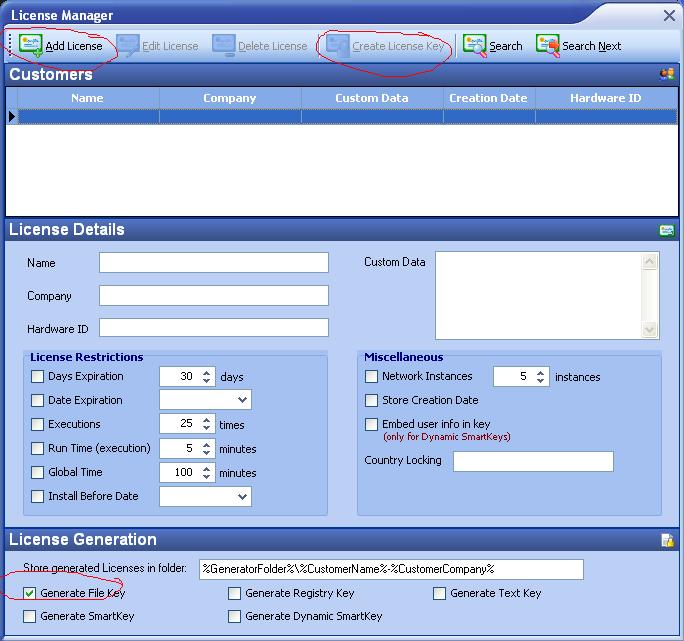Select the row indicator arrow in Customers grid
Image resolution: width=684 pixels, height=641 pixels.
tap(12, 116)
